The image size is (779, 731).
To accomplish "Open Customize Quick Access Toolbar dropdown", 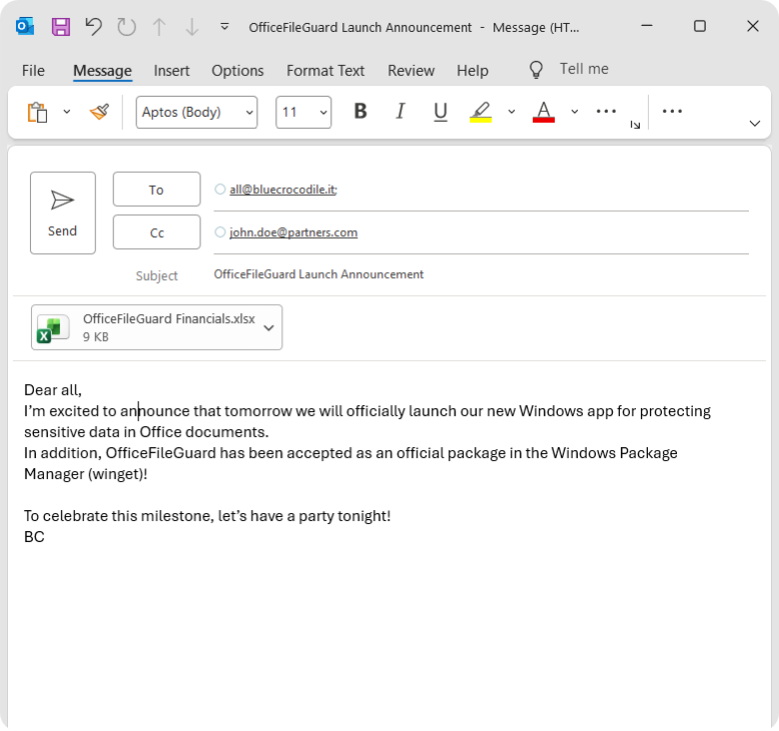I will [x=225, y=26].
